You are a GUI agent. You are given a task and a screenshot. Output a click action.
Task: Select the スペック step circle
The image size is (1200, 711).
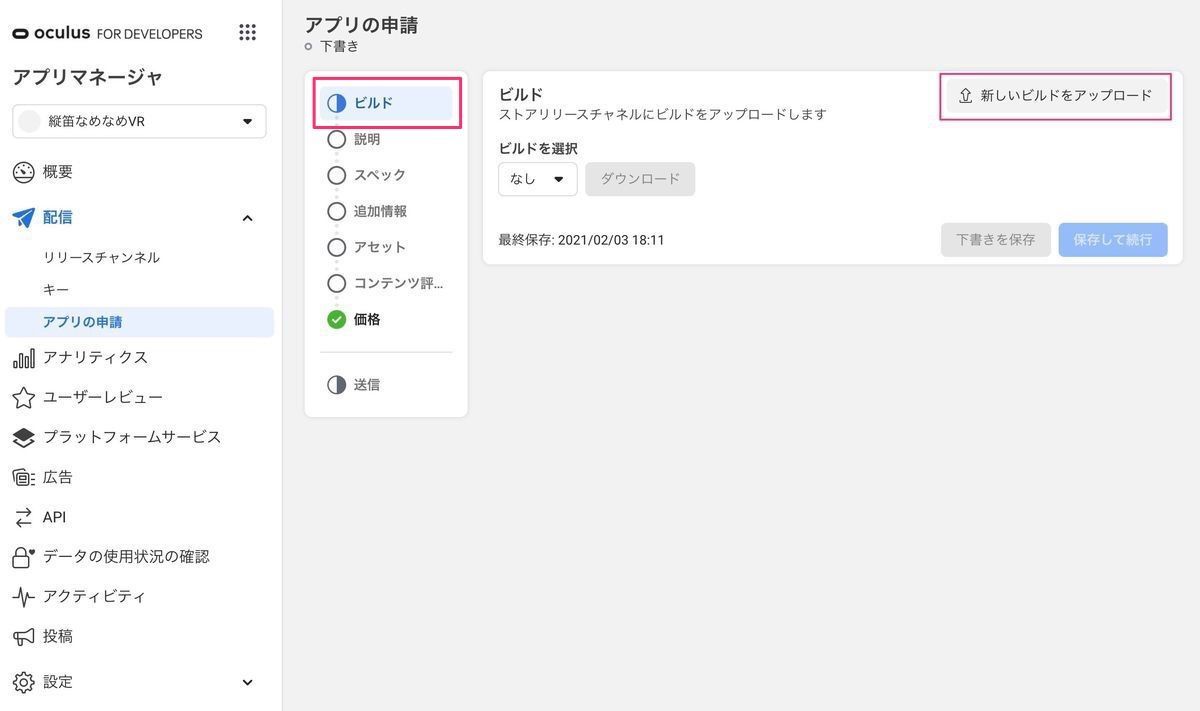(x=337, y=175)
